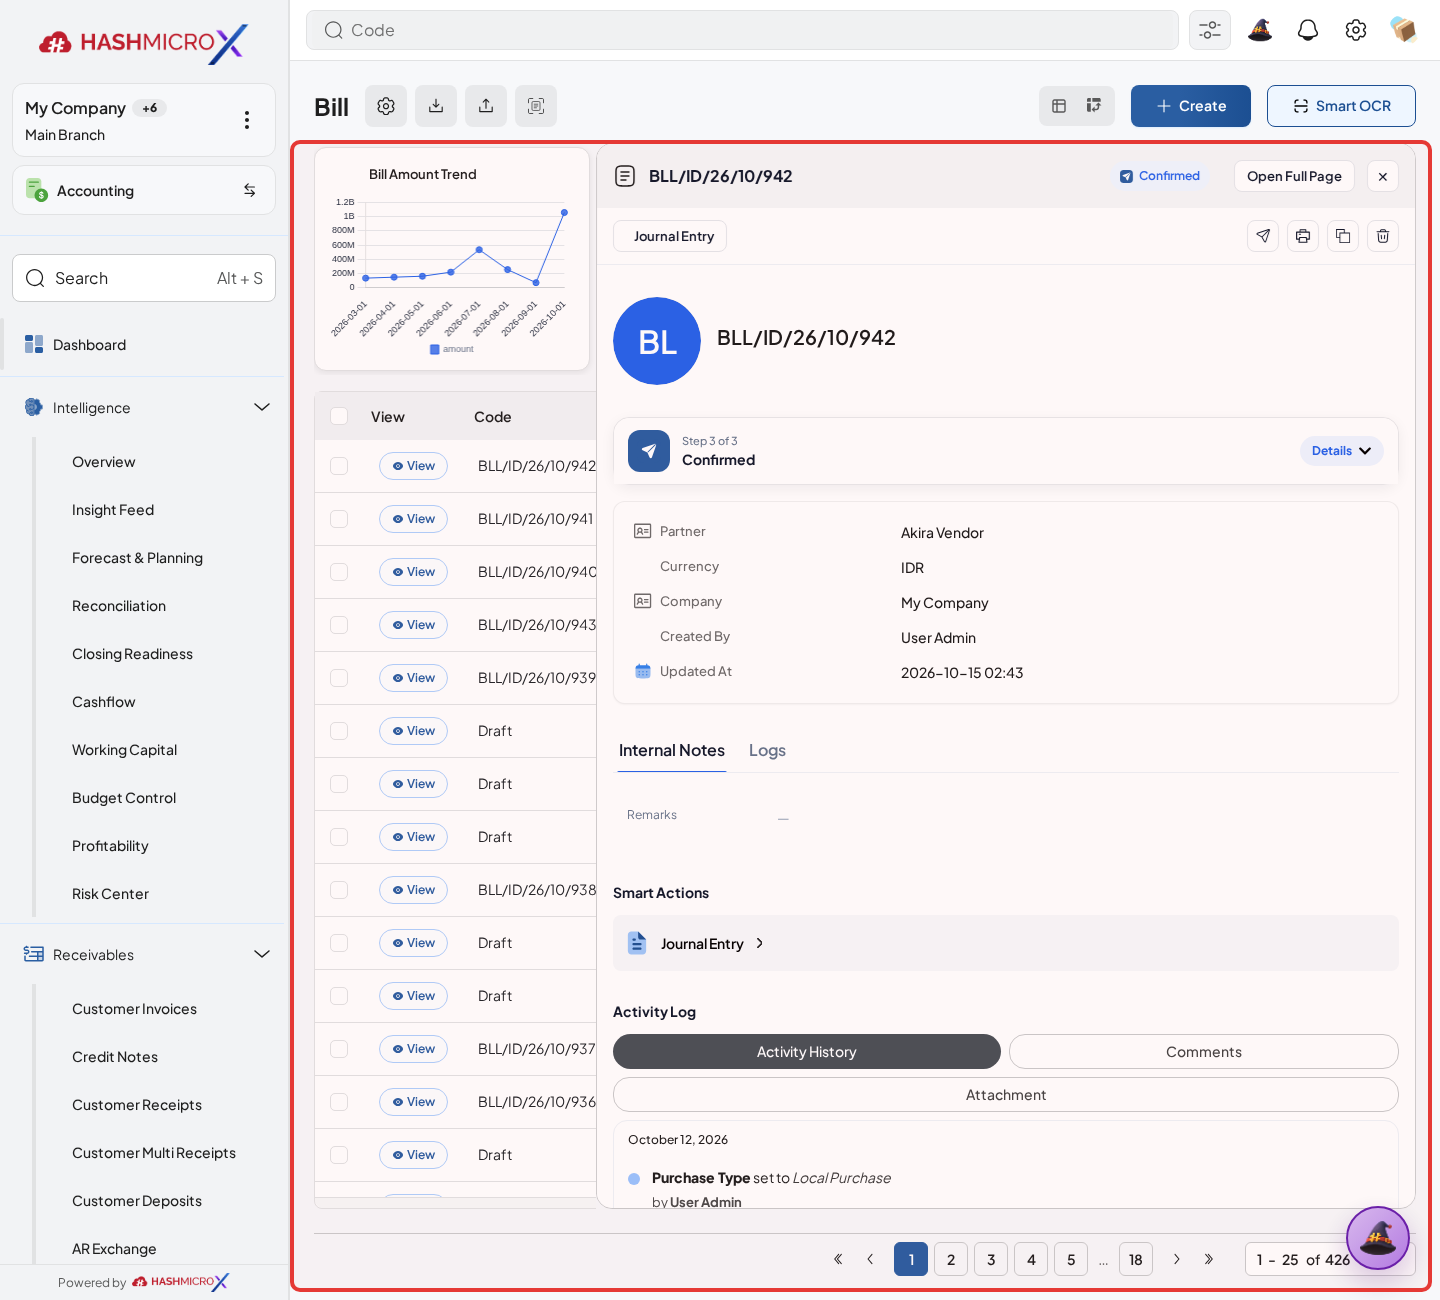
Task: Close the bill detail panel
Action: (1383, 176)
